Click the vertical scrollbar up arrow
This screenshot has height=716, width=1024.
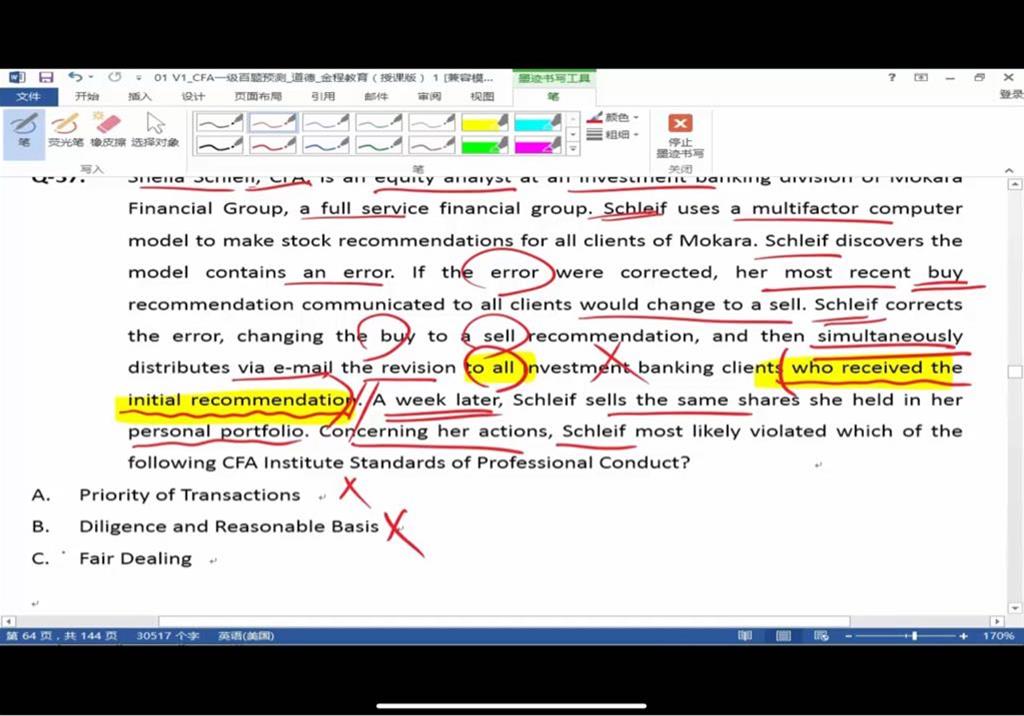tap(1015, 185)
